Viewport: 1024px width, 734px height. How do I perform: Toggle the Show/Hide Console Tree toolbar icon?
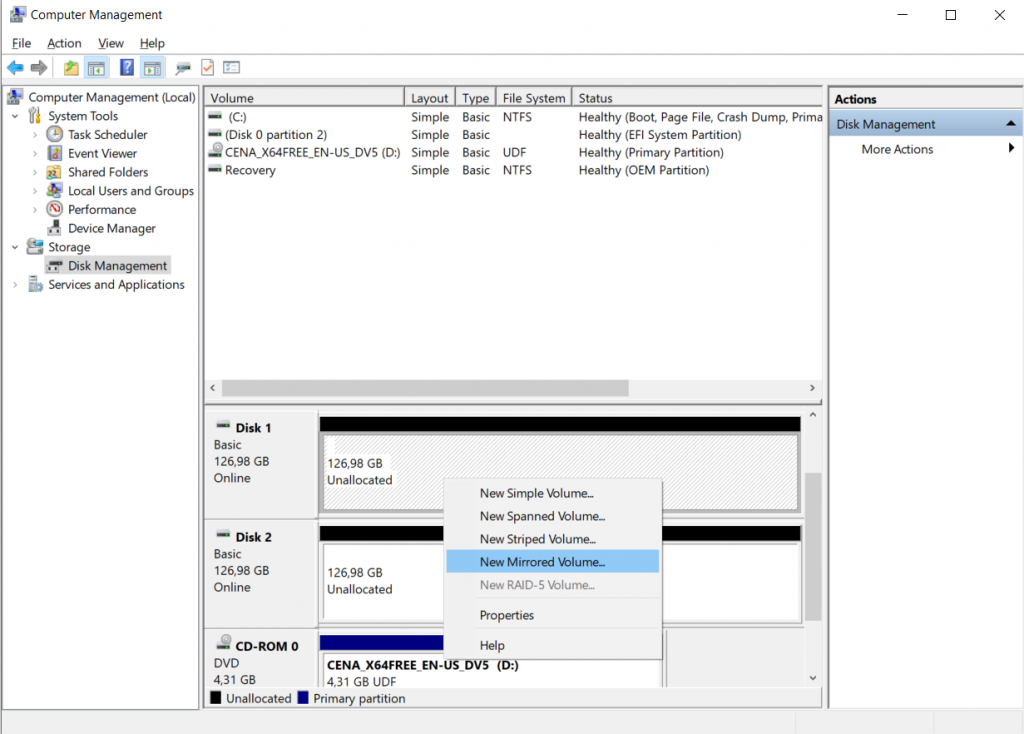pyautogui.click(x=96, y=67)
